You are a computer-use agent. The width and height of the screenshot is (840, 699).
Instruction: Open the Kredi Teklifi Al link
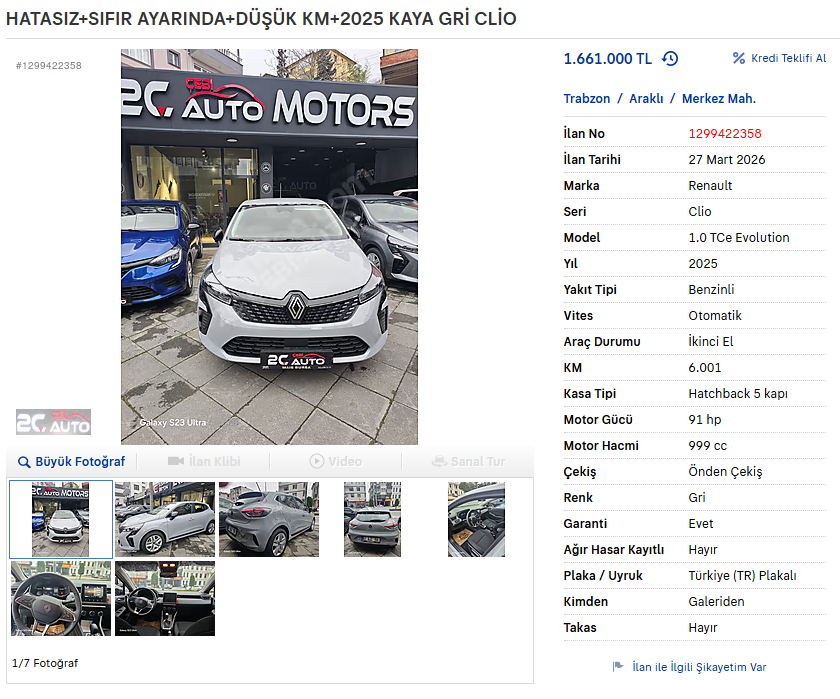789,58
